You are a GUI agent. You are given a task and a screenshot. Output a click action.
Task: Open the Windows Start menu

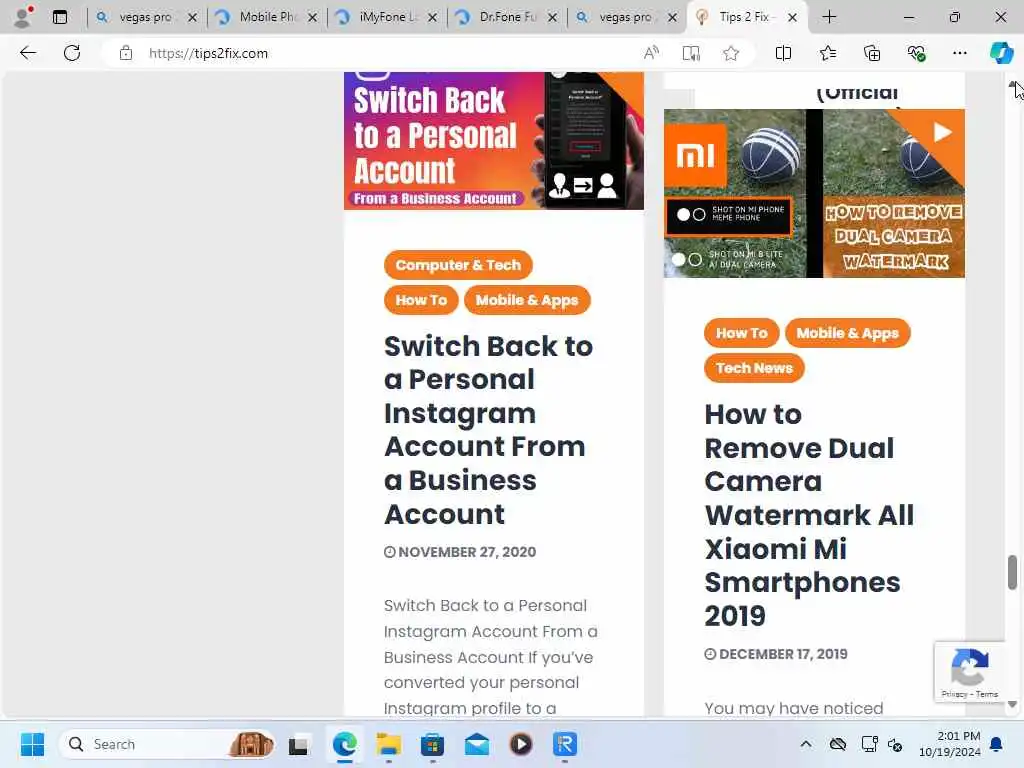tap(33, 744)
